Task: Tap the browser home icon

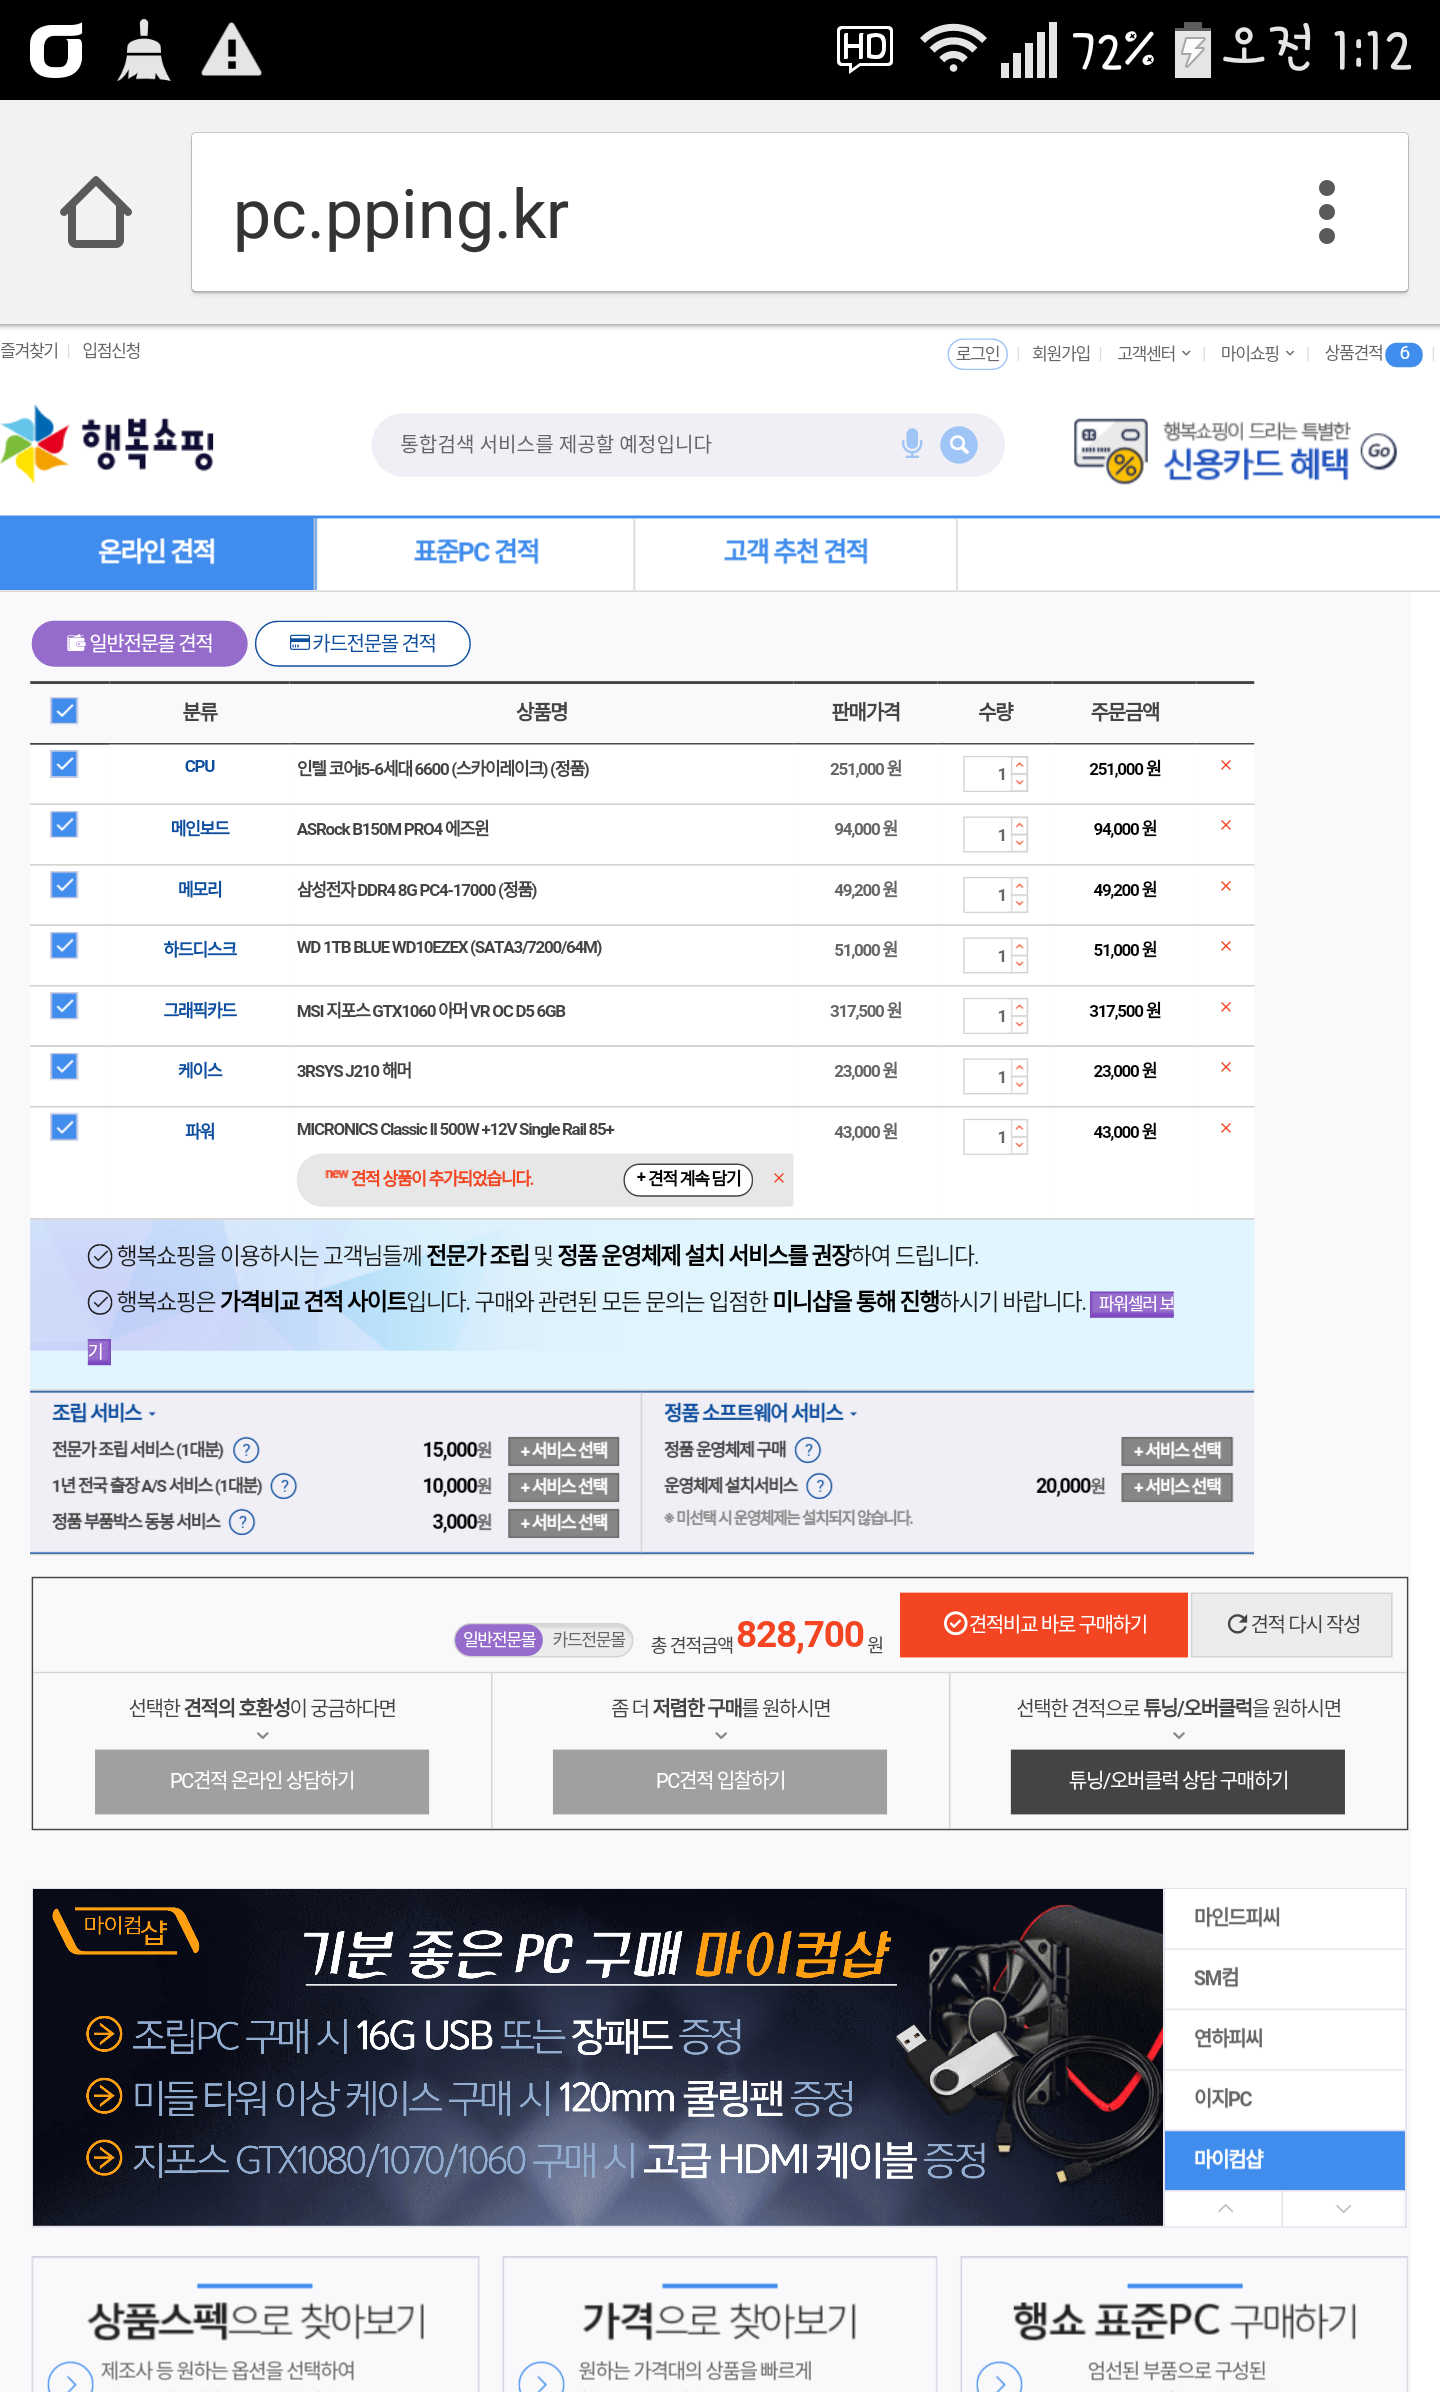Action: click(x=96, y=212)
